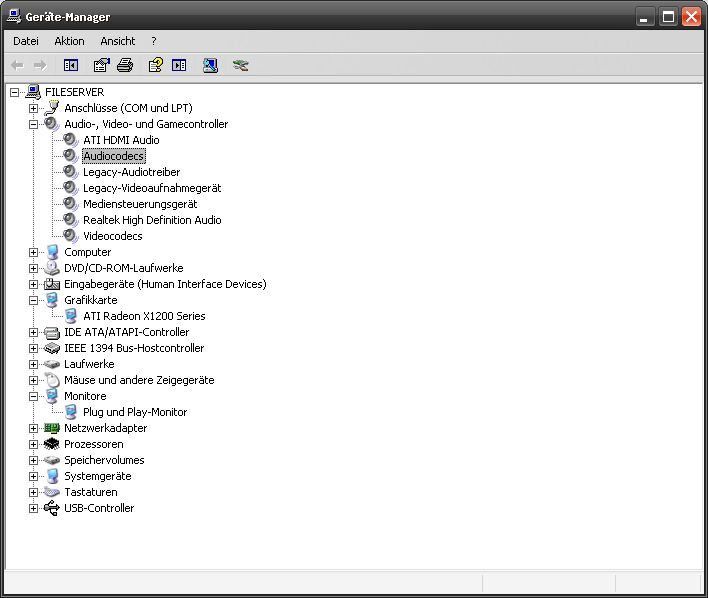
Task: Click the Netzwerkadapter network card icon
Action: tap(52, 428)
